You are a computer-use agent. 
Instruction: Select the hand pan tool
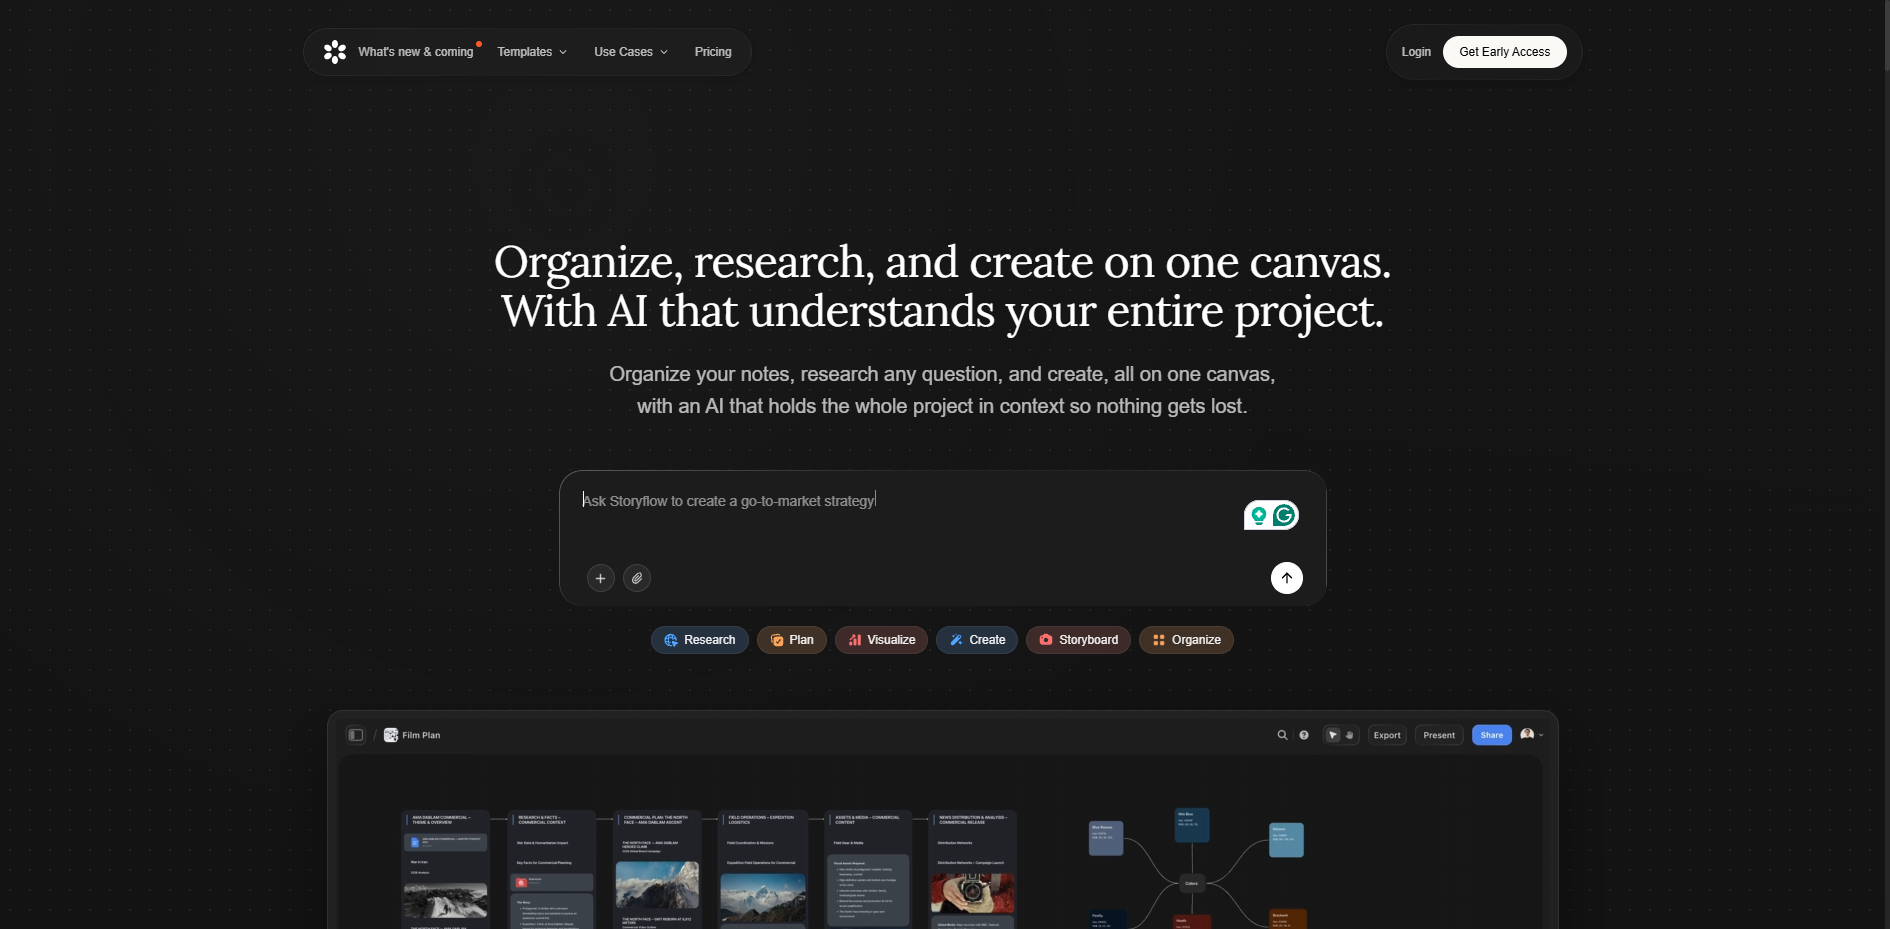click(1350, 735)
